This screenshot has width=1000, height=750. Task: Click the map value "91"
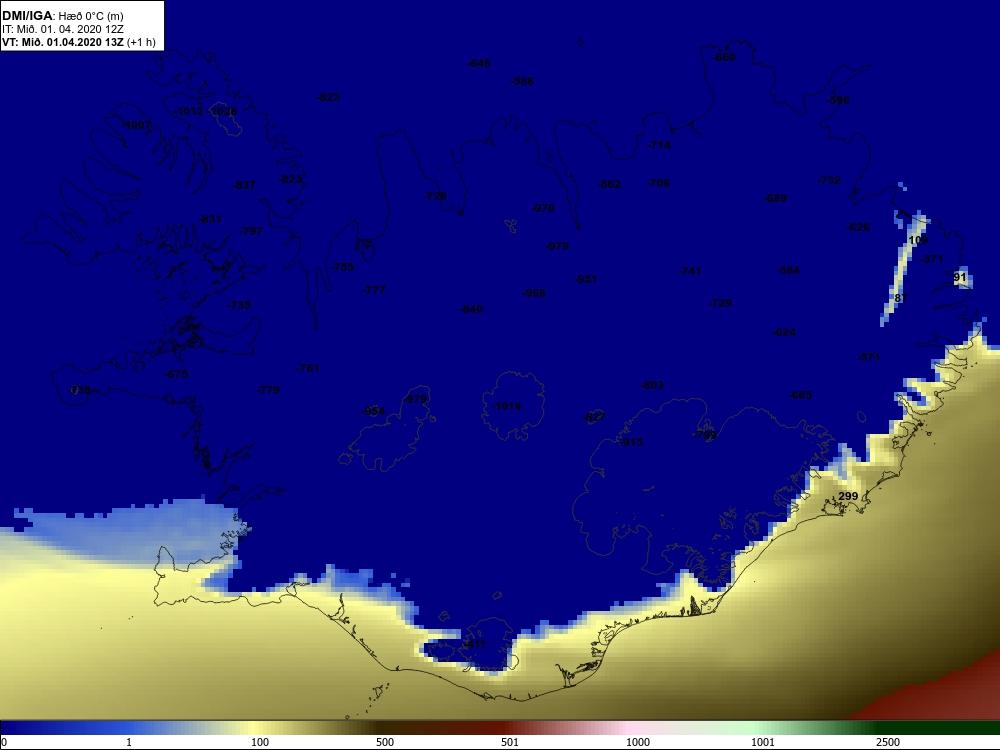pos(960,277)
